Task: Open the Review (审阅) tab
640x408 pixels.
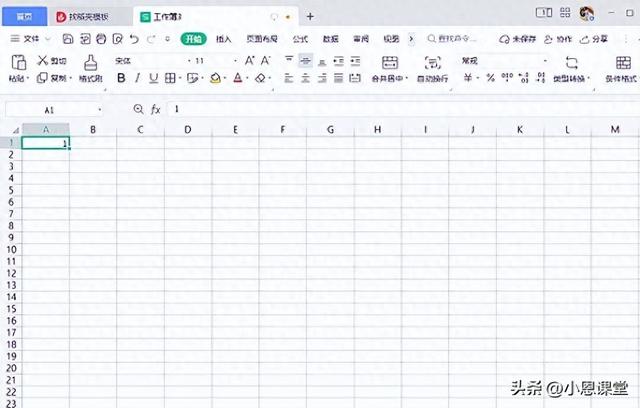Action: coord(361,39)
